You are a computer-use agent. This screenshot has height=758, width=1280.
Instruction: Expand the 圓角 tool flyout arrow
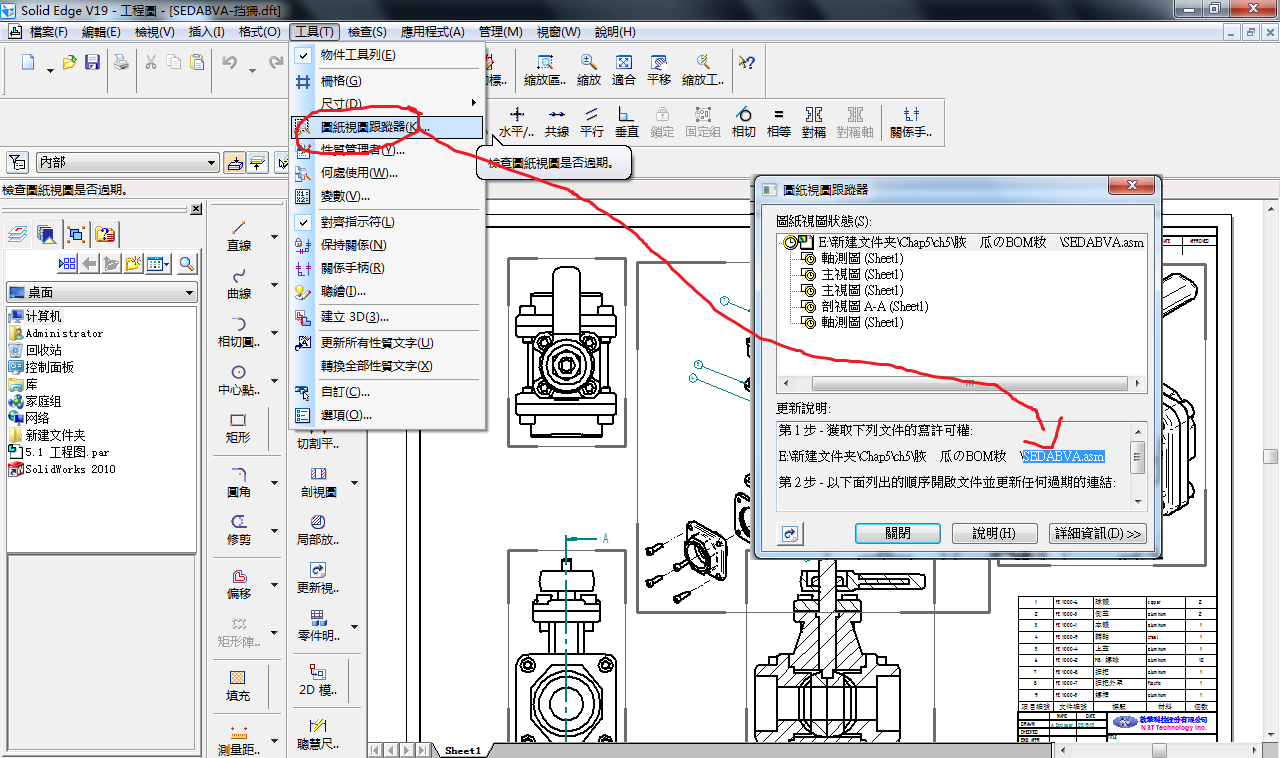pyautogui.click(x=275, y=482)
